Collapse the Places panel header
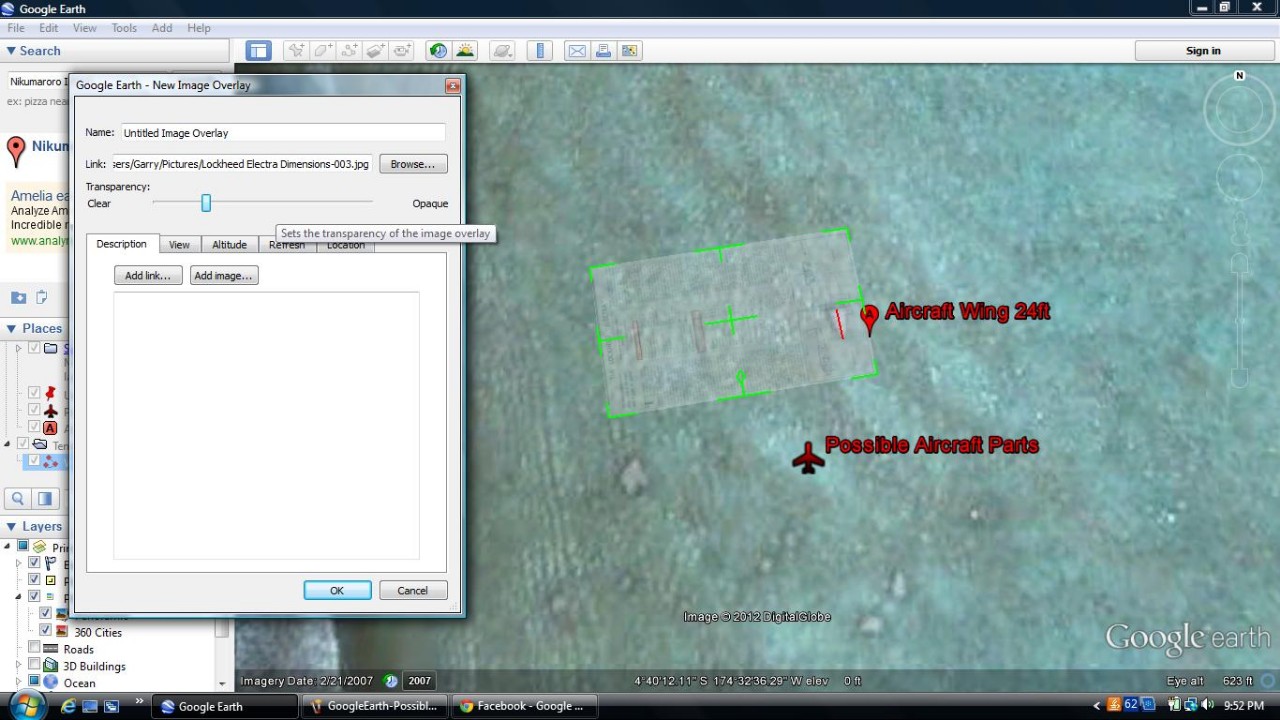Viewport: 1280px width, 720px height. tap(34, 328)
